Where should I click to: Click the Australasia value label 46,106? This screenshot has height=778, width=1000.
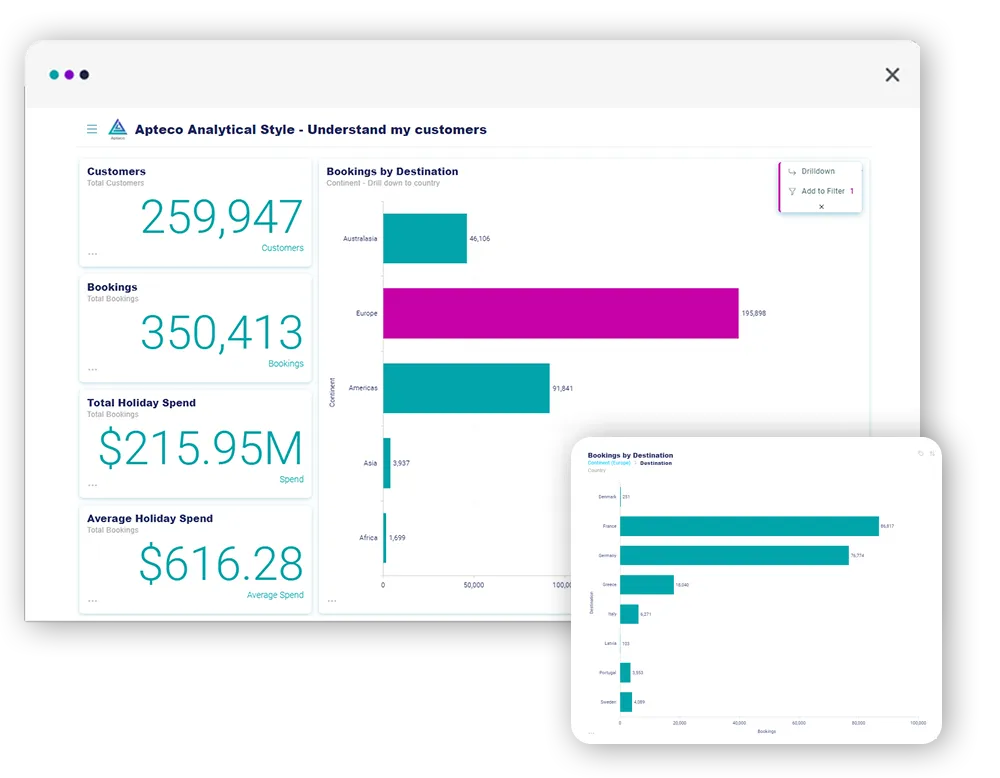tap(480, 239)
